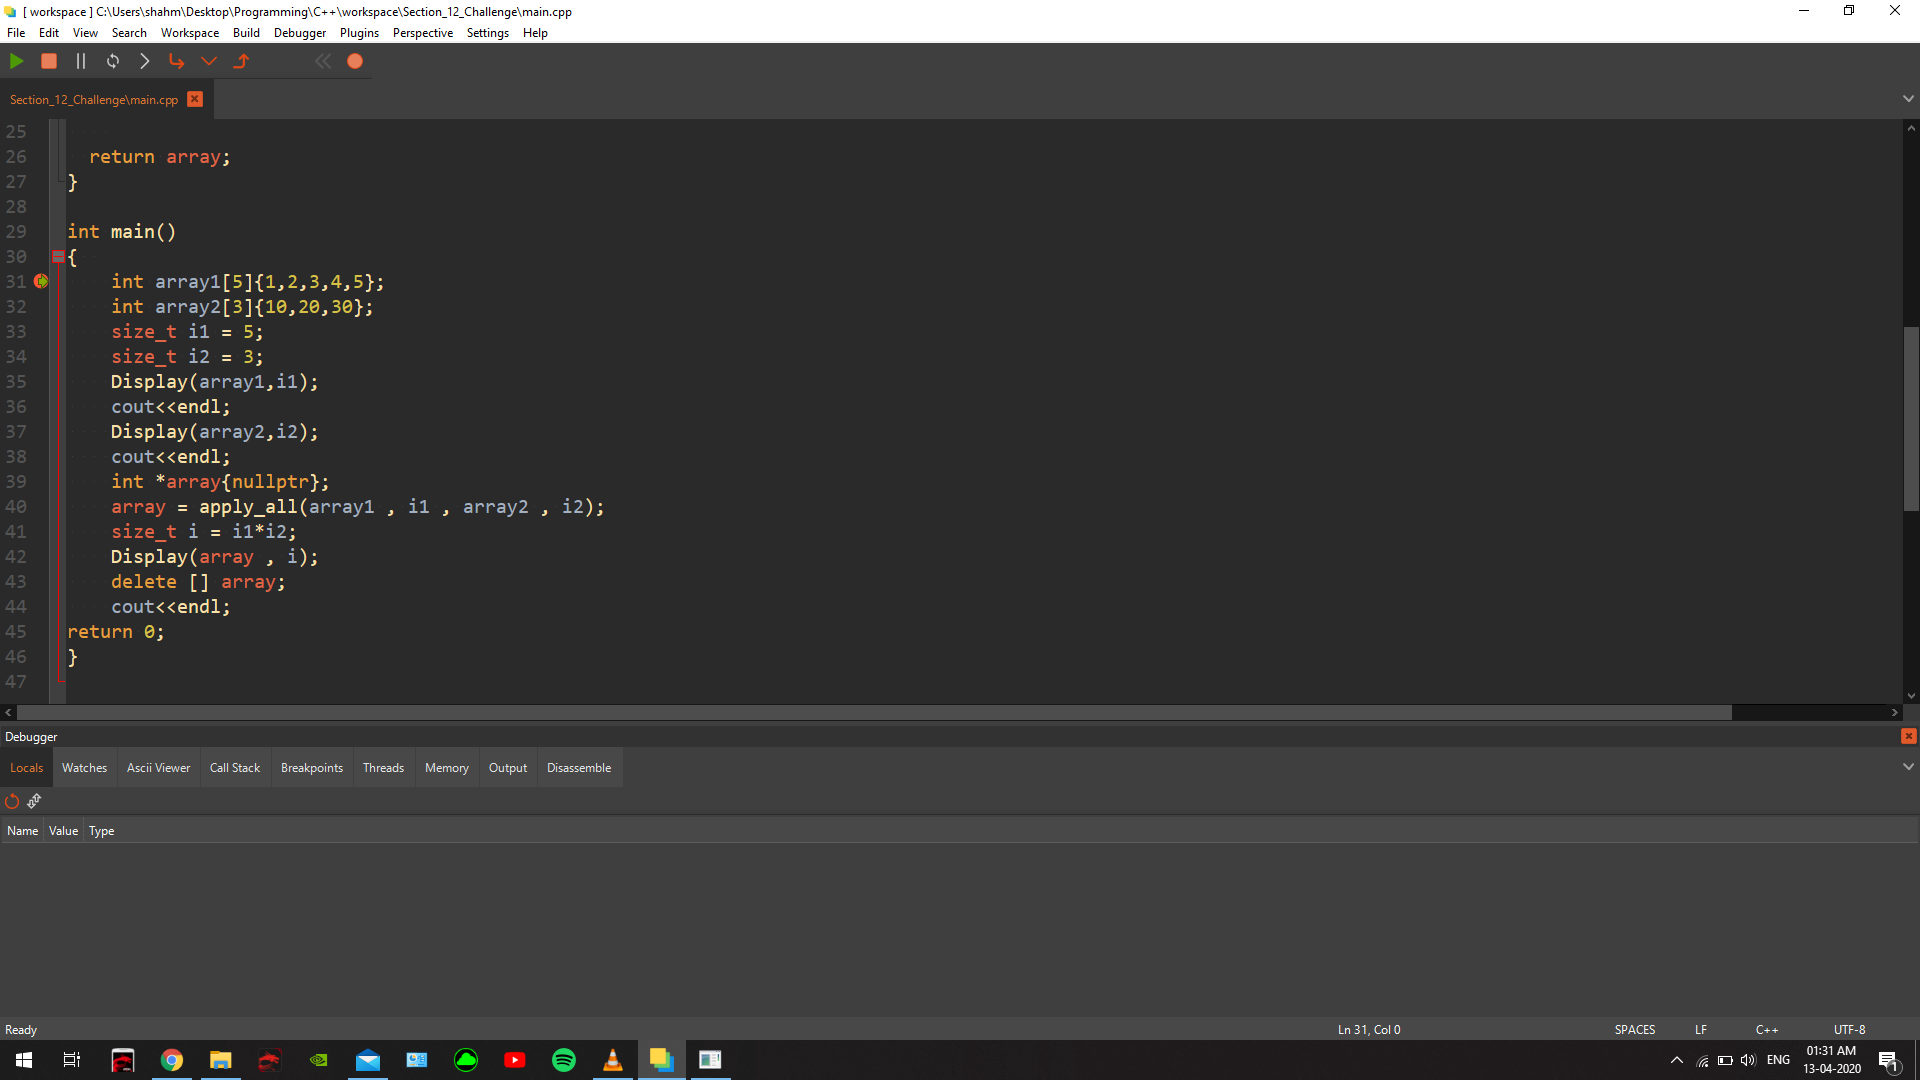Step into the function with the curved arrow

[177, 61]
